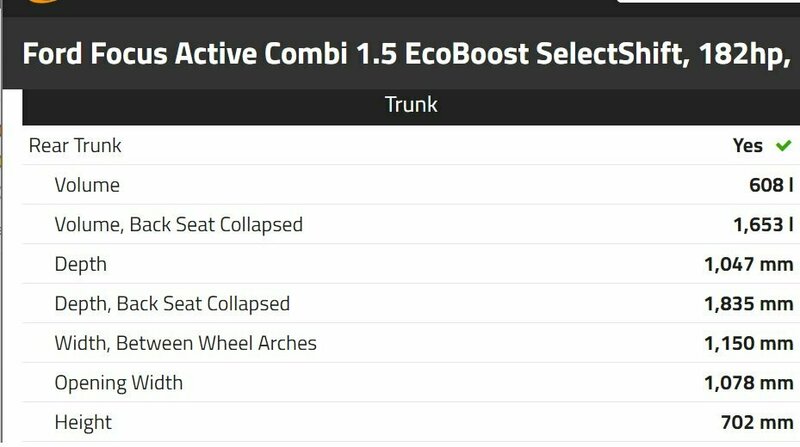Click the Volume, Back Seat Collapsed label
The image size is (800, 447).
pos(178,225)
